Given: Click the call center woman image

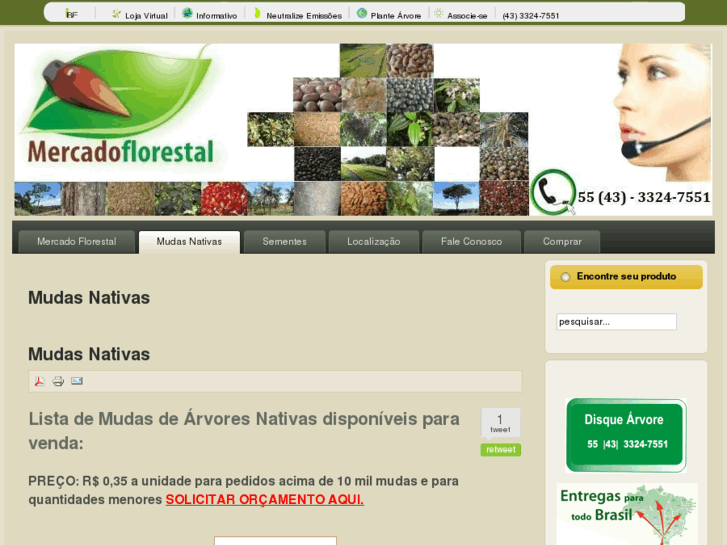Looking at the screenshot, I should click(664, 112).
